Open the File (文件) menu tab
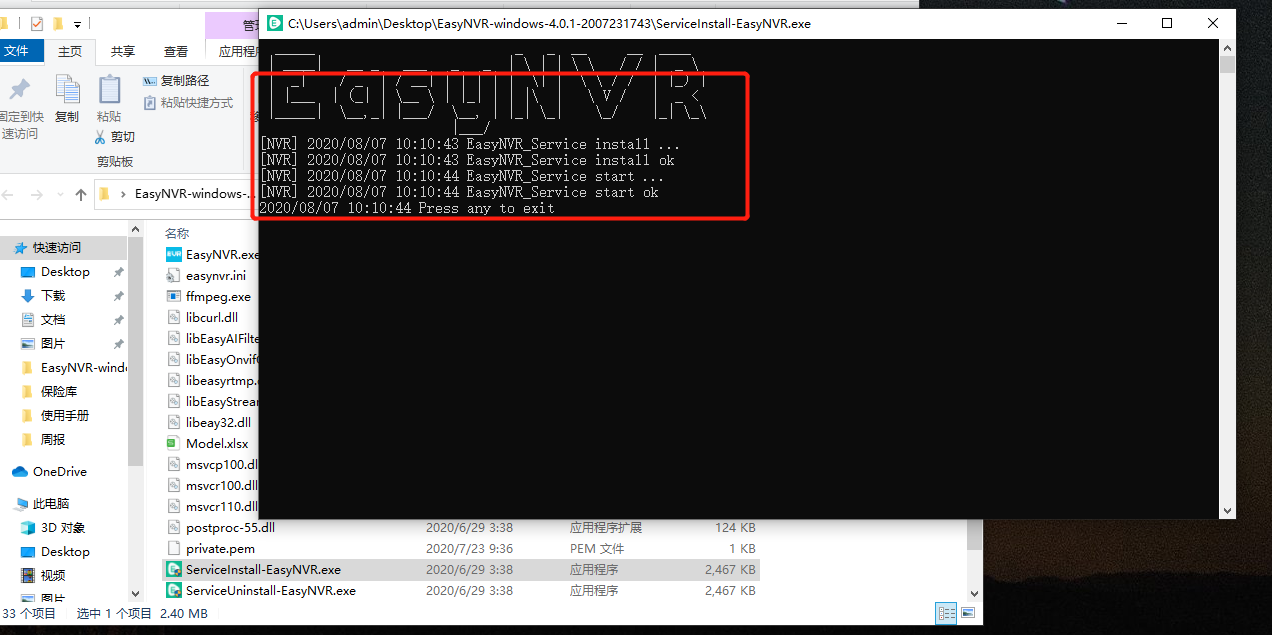 pyautogui.click(x=16, y=51)
